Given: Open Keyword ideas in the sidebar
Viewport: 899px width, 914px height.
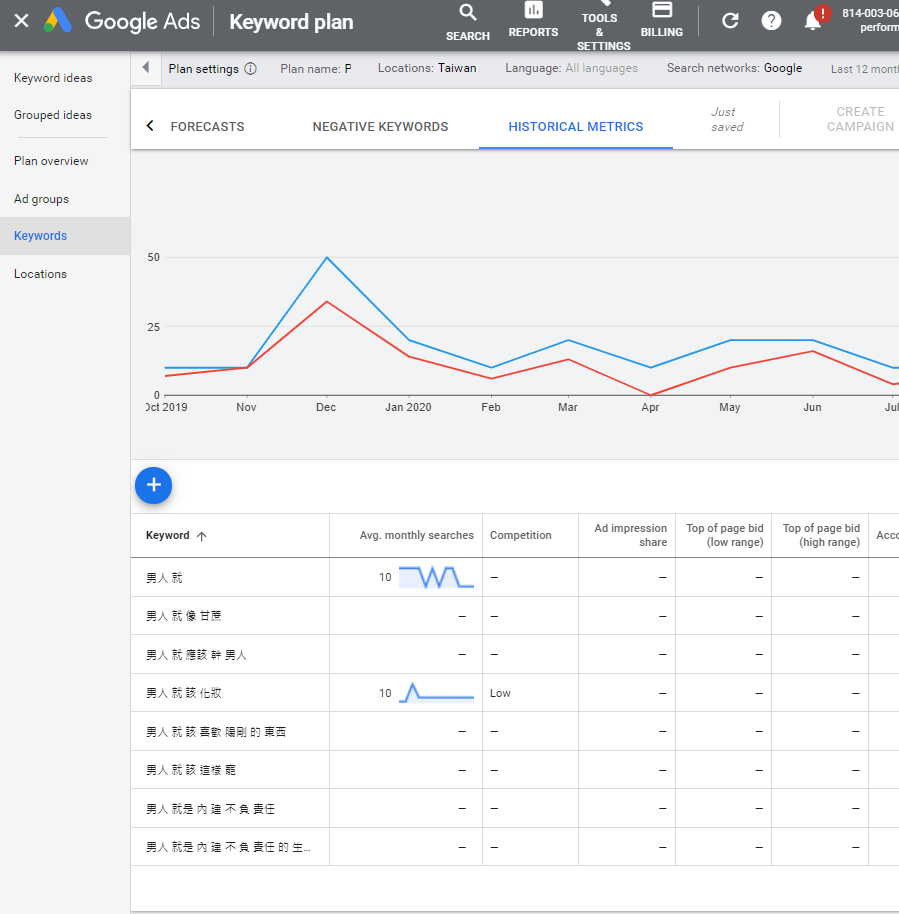Looking at the screenshot, I should pos(53,78).
